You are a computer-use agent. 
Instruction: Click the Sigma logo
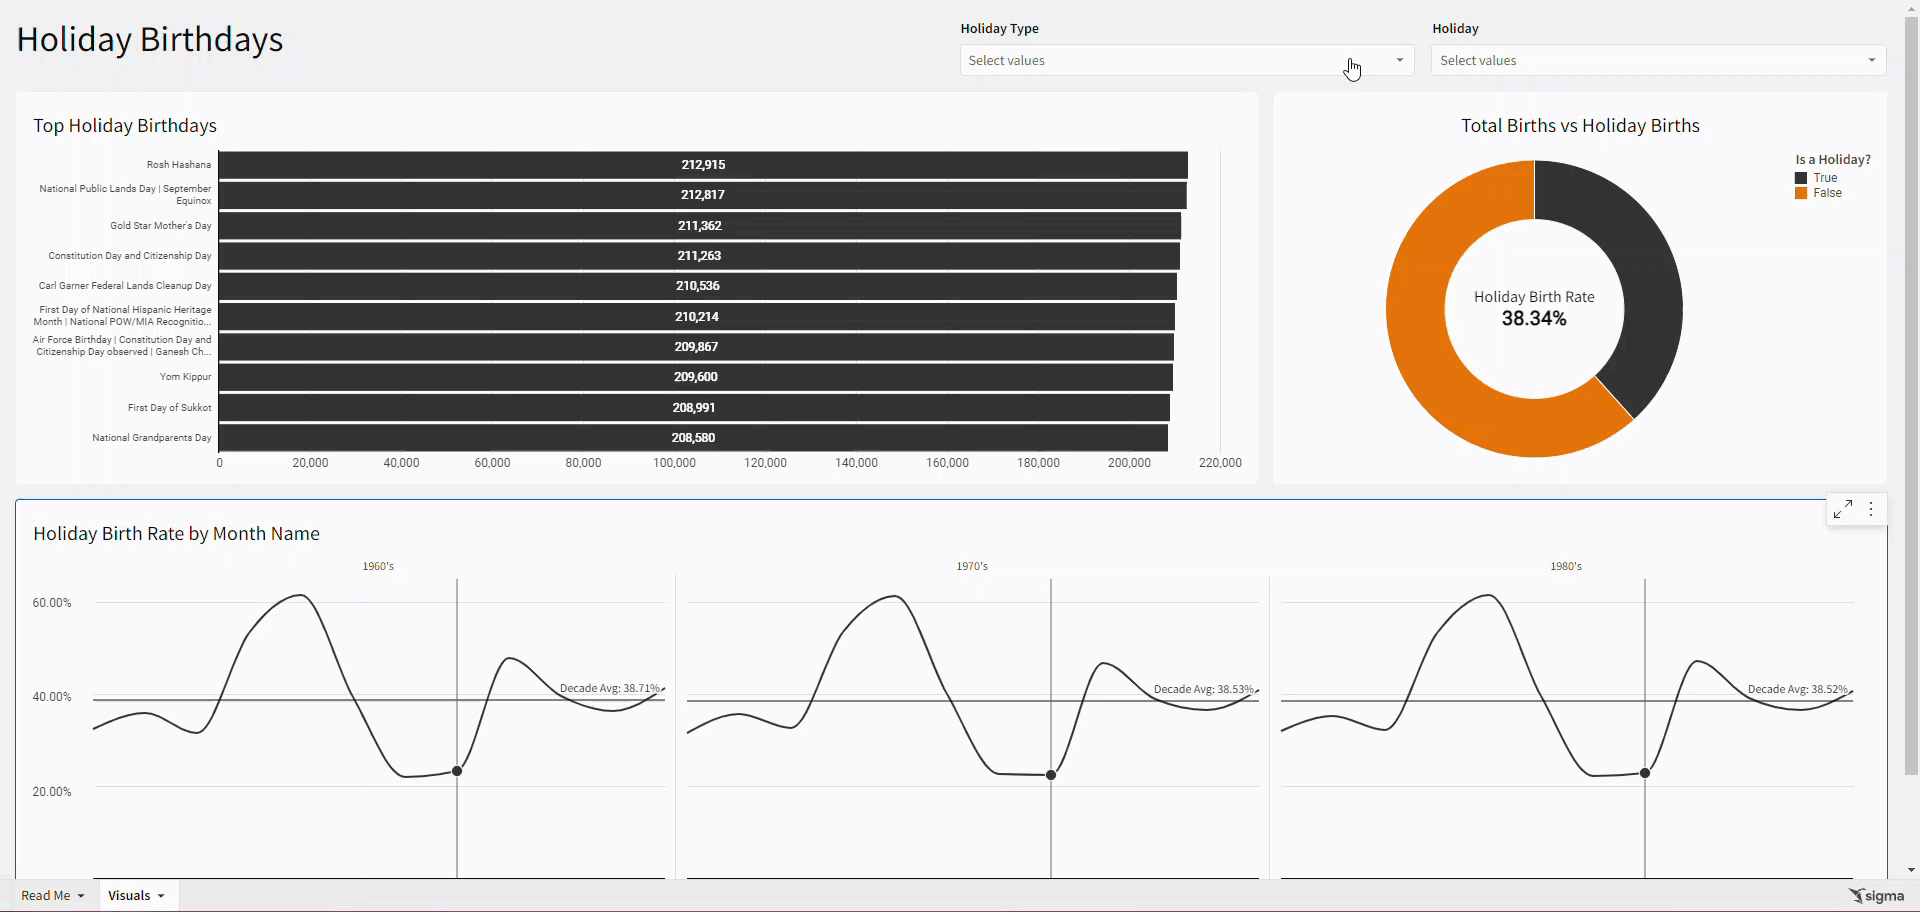point(1877,895)
